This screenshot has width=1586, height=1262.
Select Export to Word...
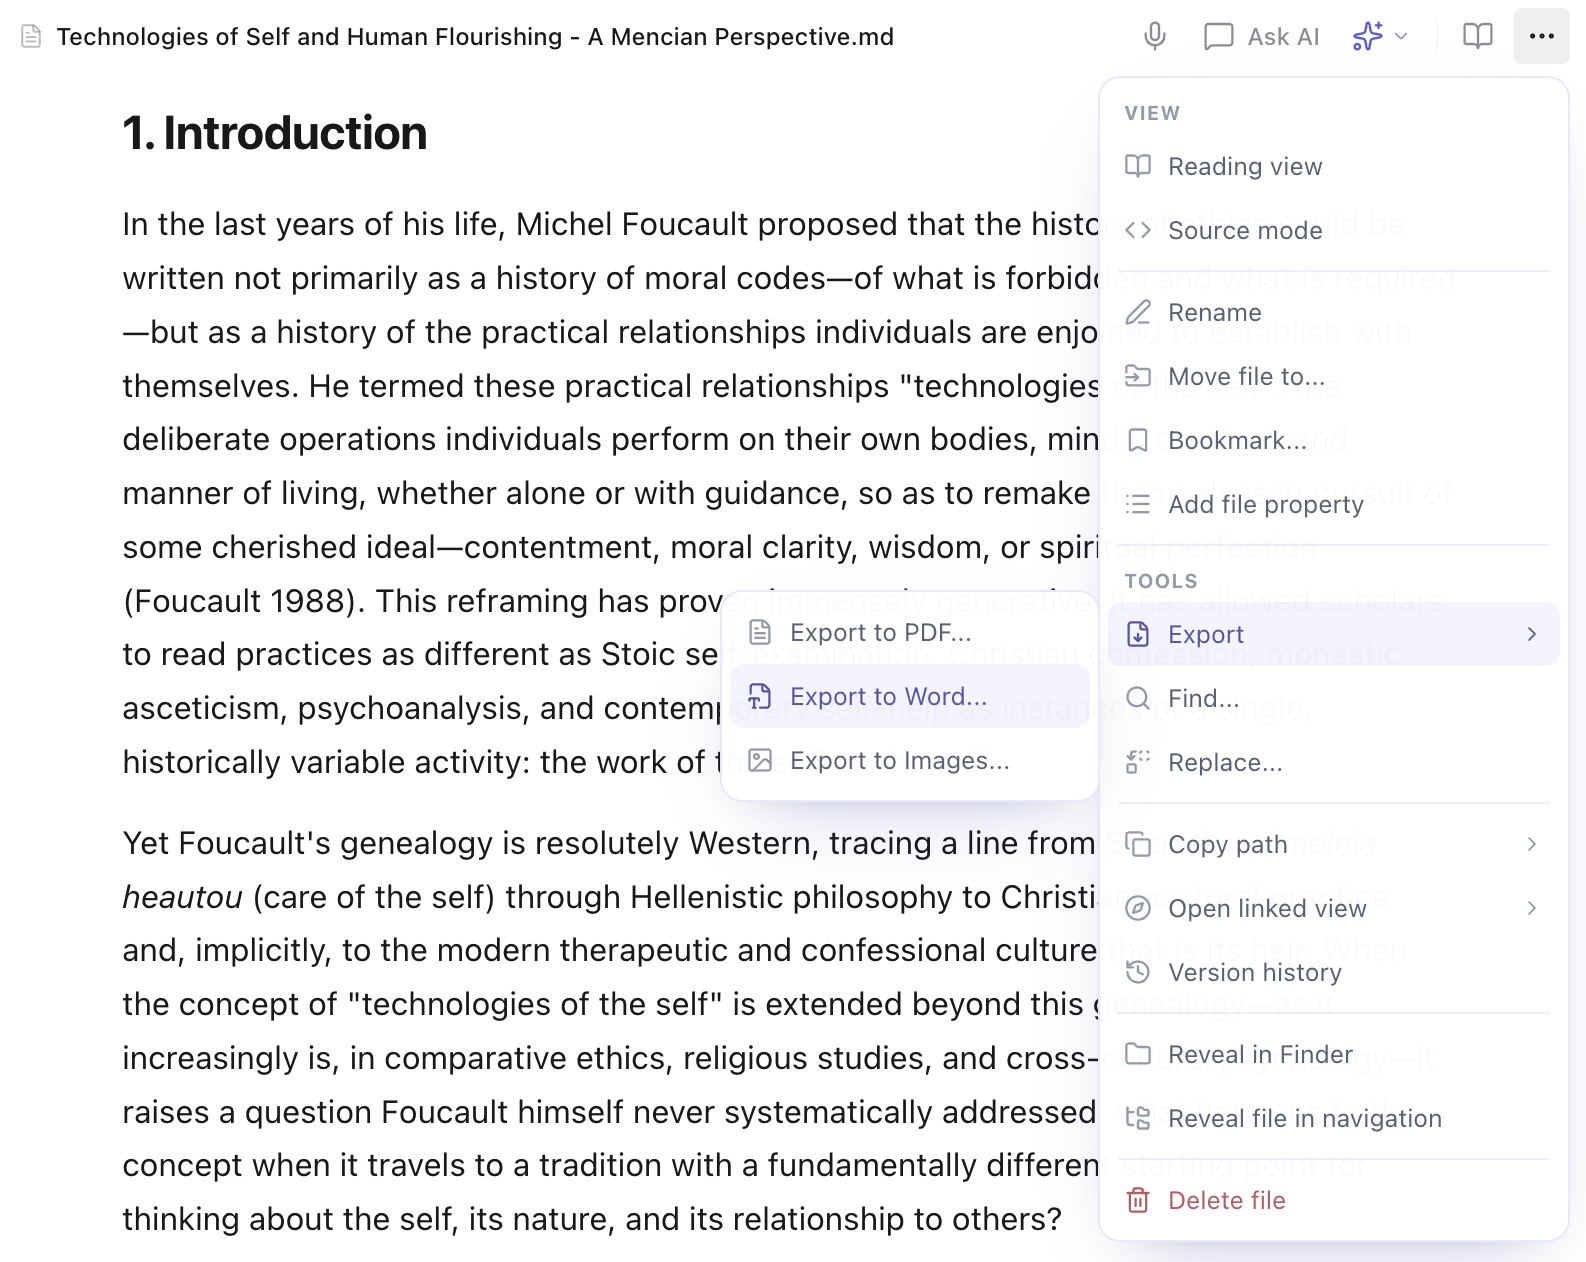click(910, 697)
